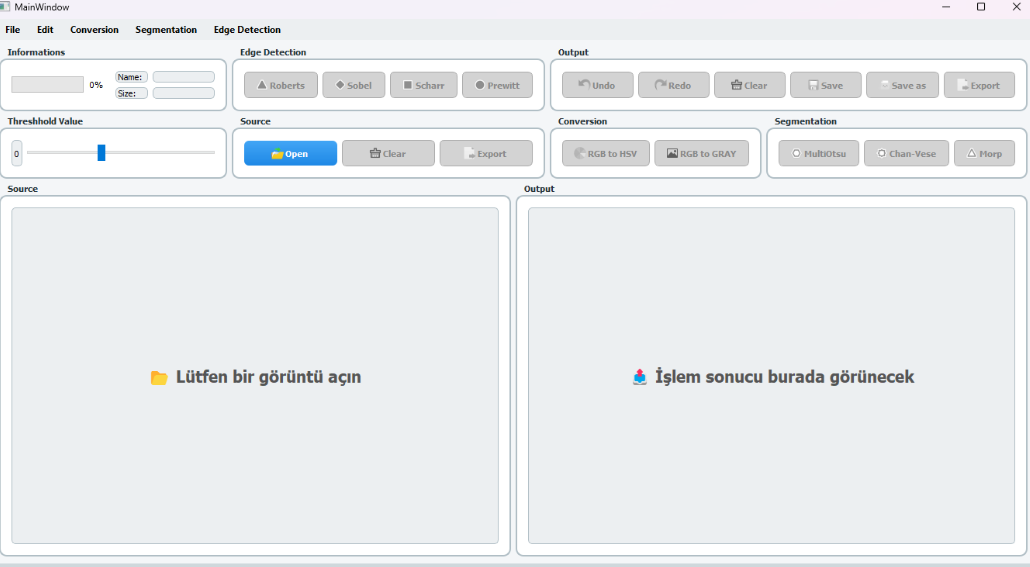This screenshot has width=1030, height=567.
Task: Click the Threshold Value slider handle
Action: point(101,153)
